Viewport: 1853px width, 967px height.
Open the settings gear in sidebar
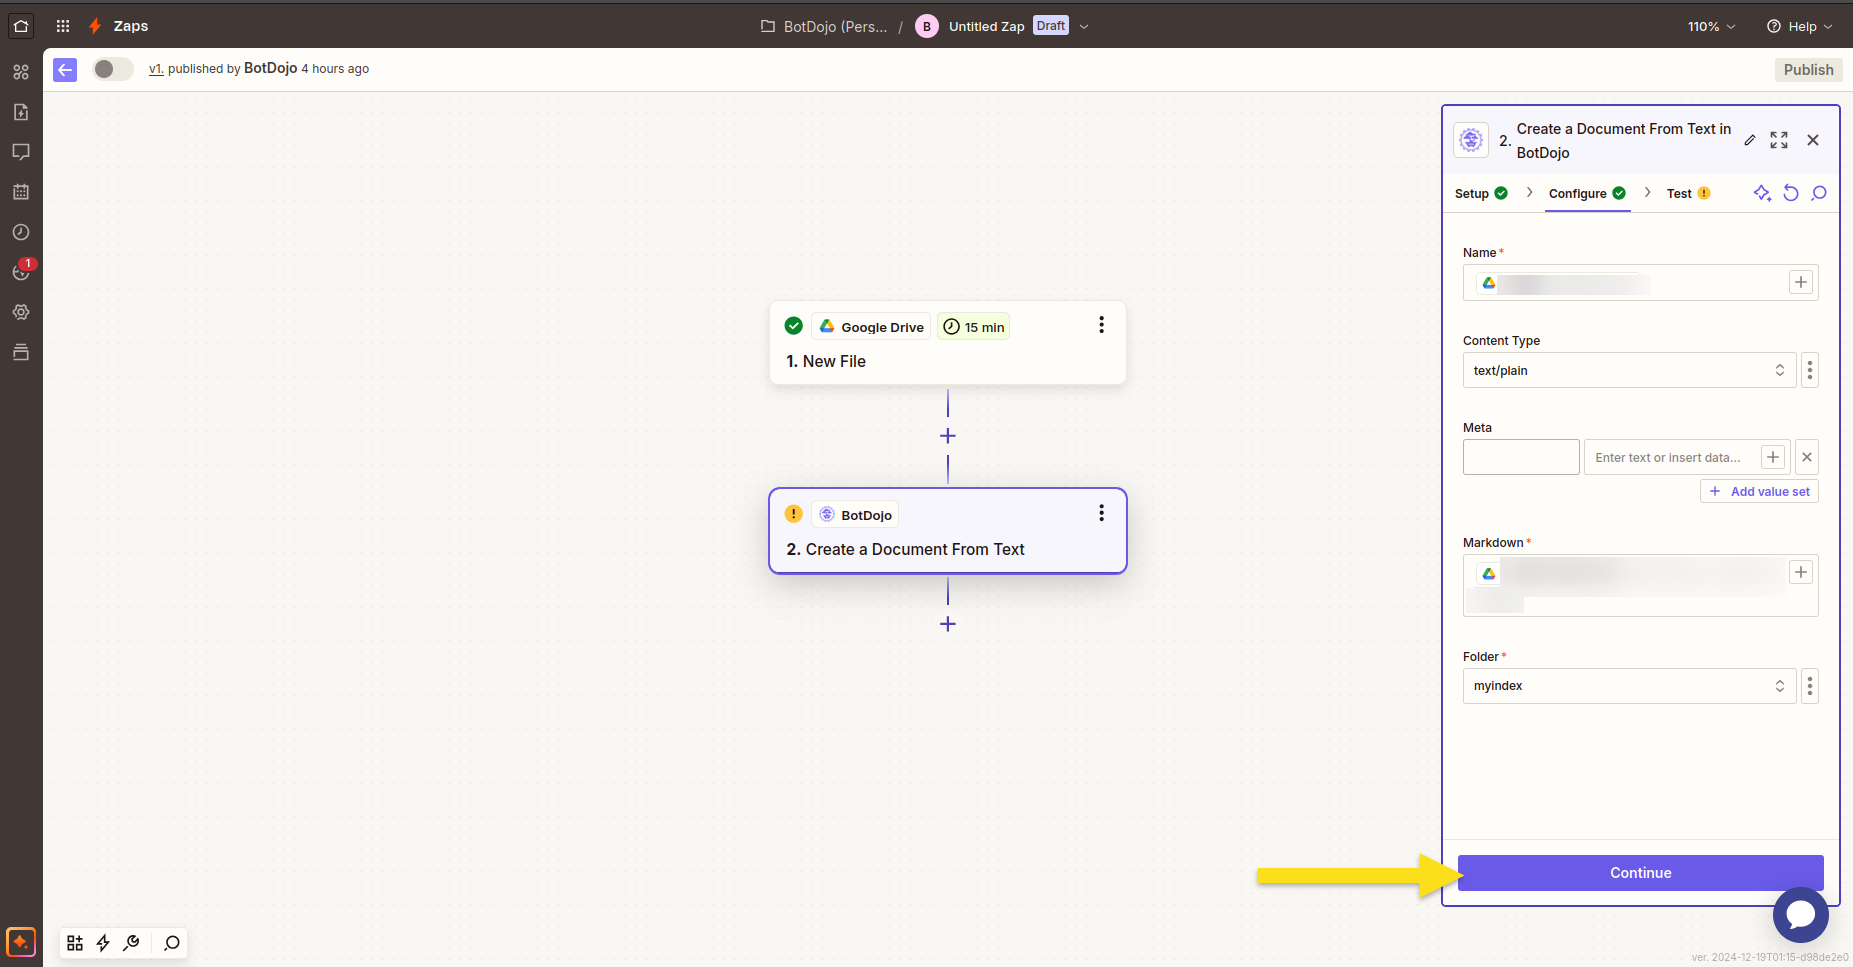pos(21,312)
